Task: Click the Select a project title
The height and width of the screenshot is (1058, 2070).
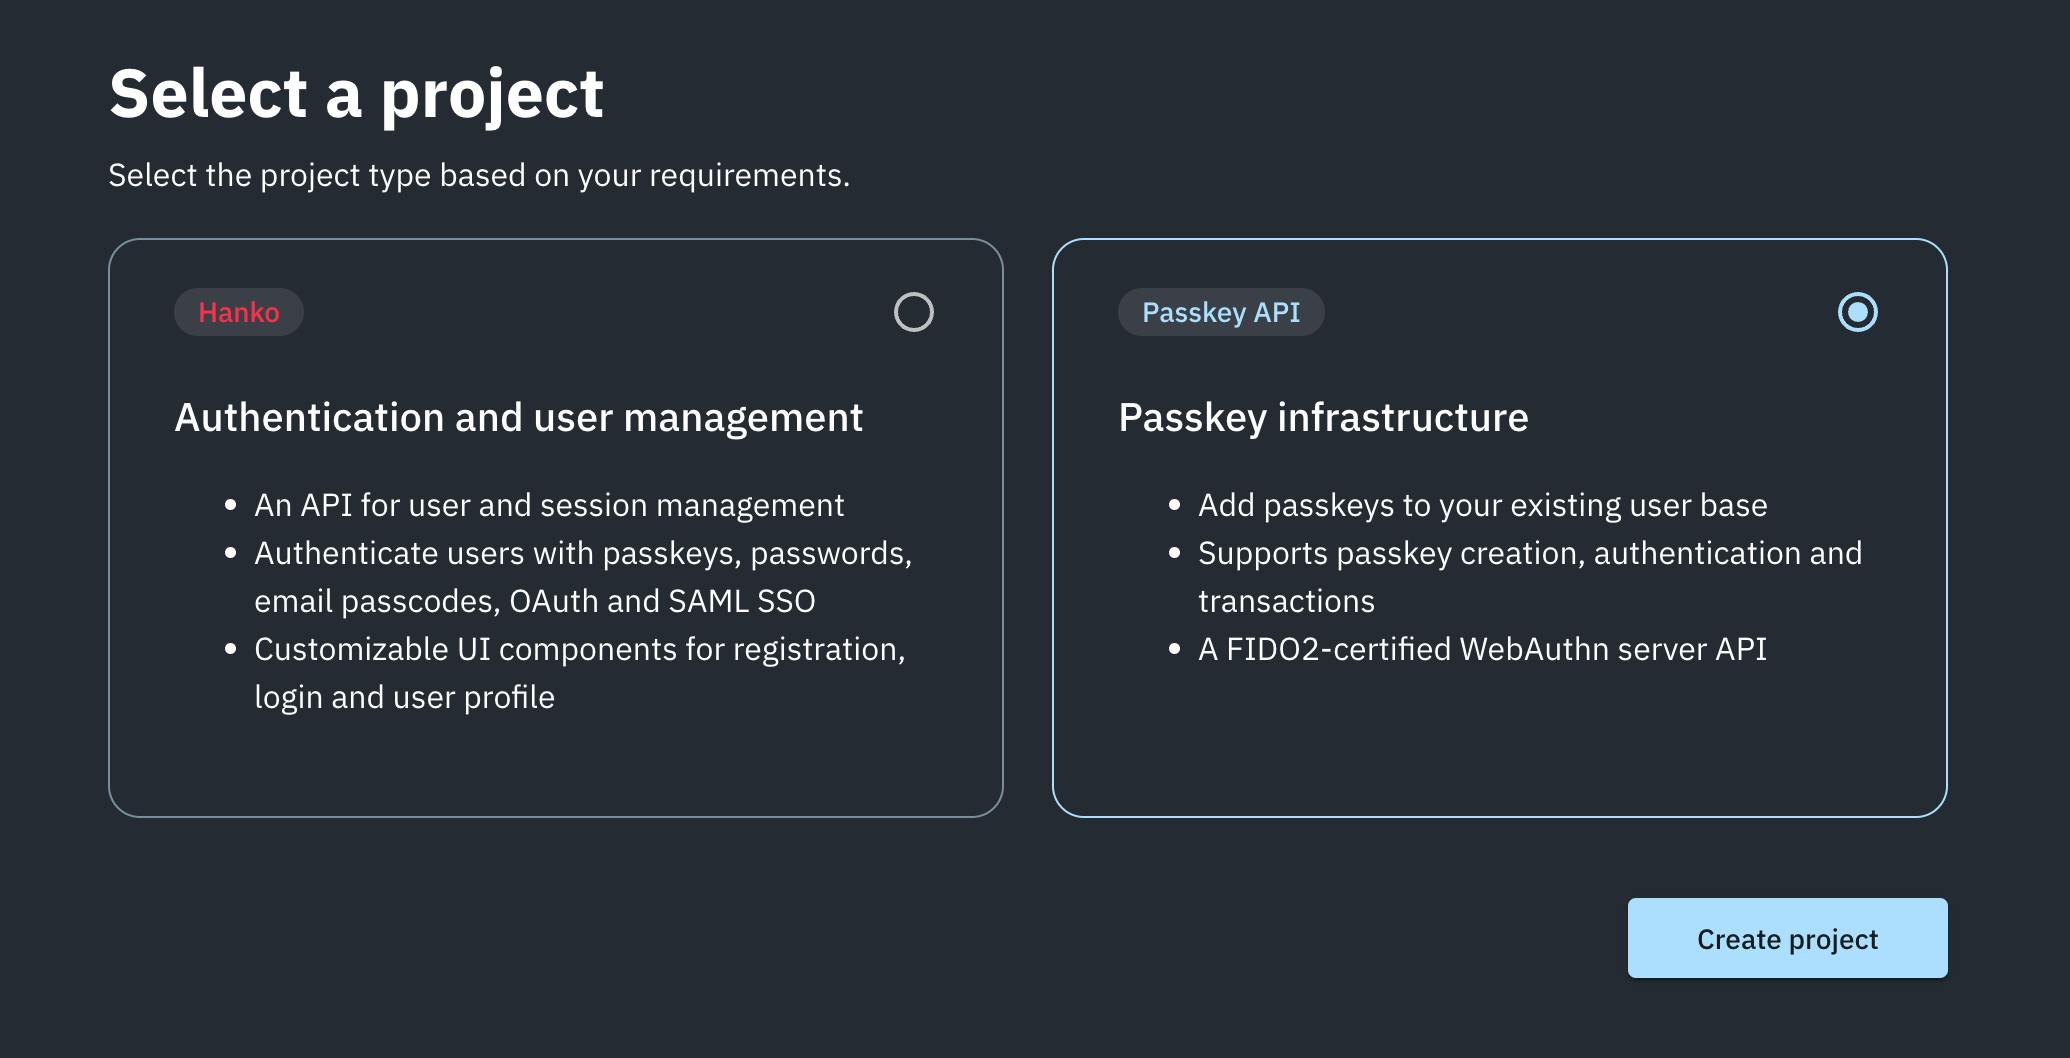Action: click(x=356, y=92)
